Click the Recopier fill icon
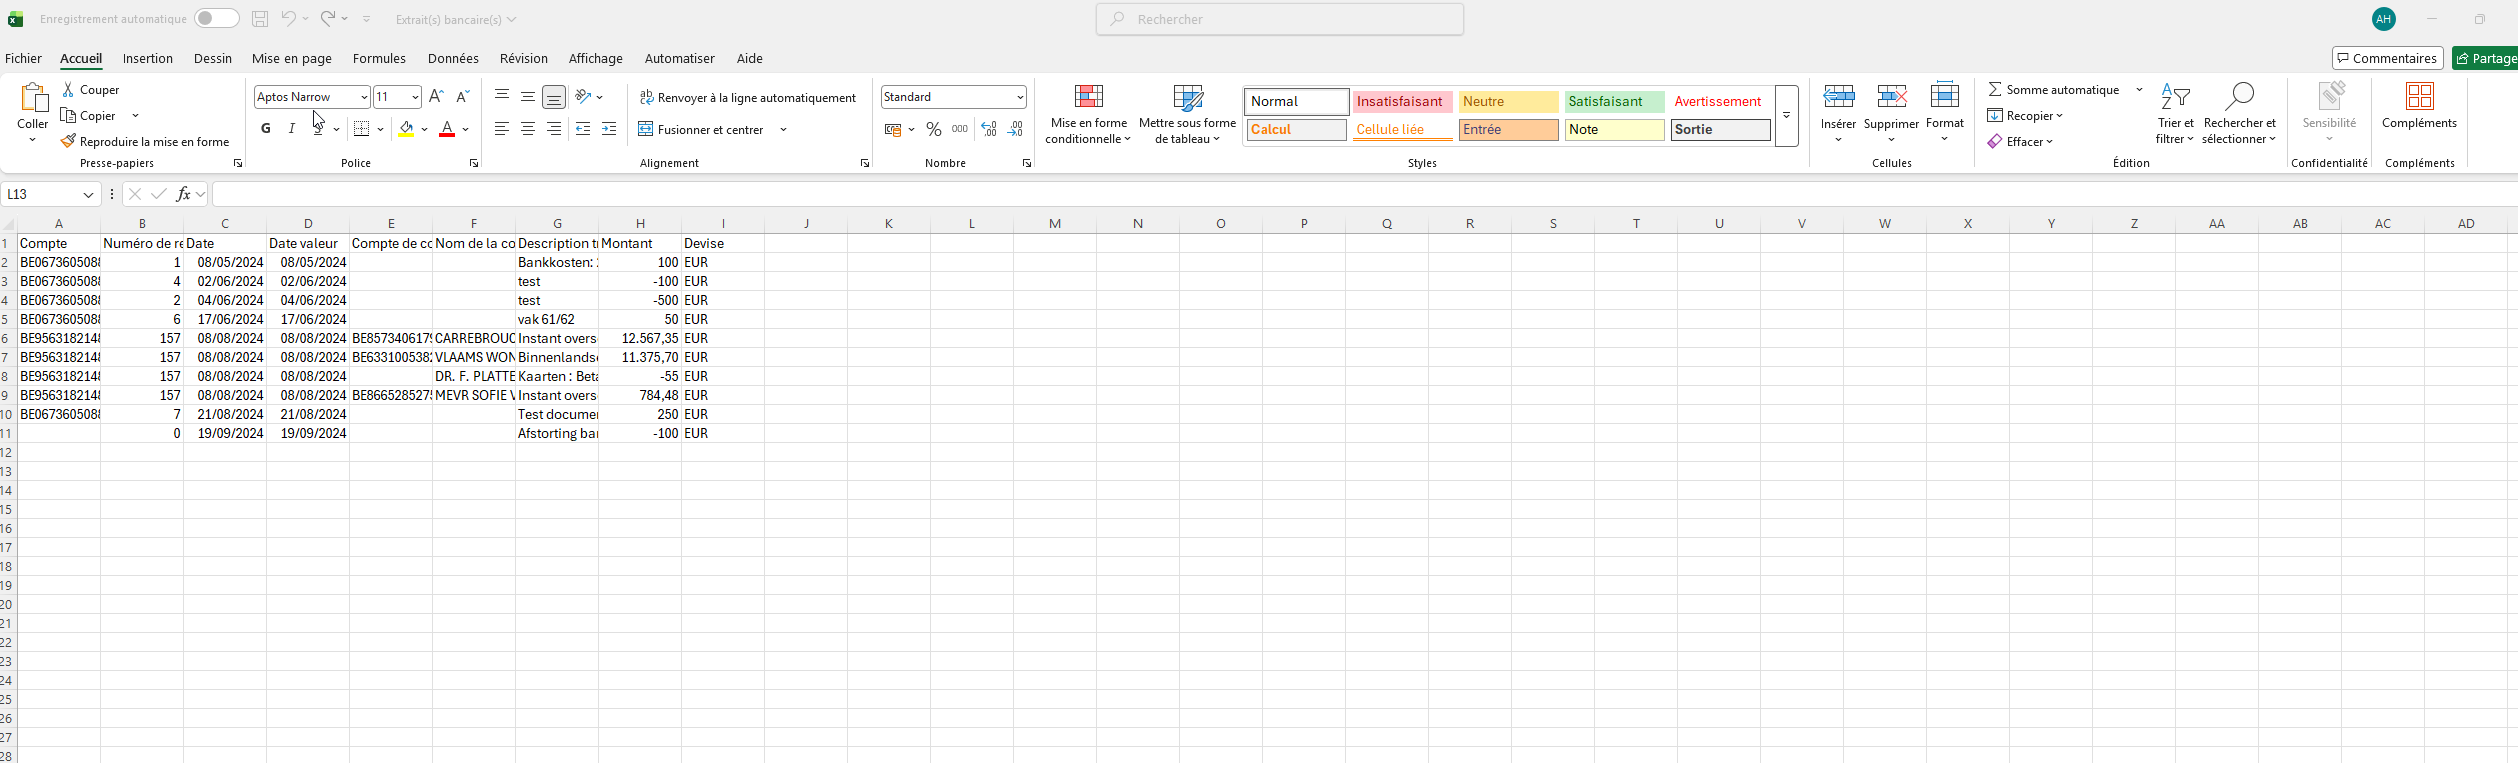Image resolution: width=2518 pixels, height=763 pixels. tap(1995, 116)
